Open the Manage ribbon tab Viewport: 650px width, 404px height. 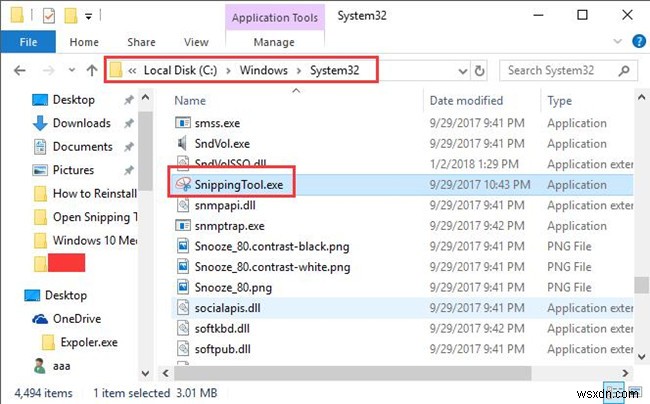tap(274, 42)
